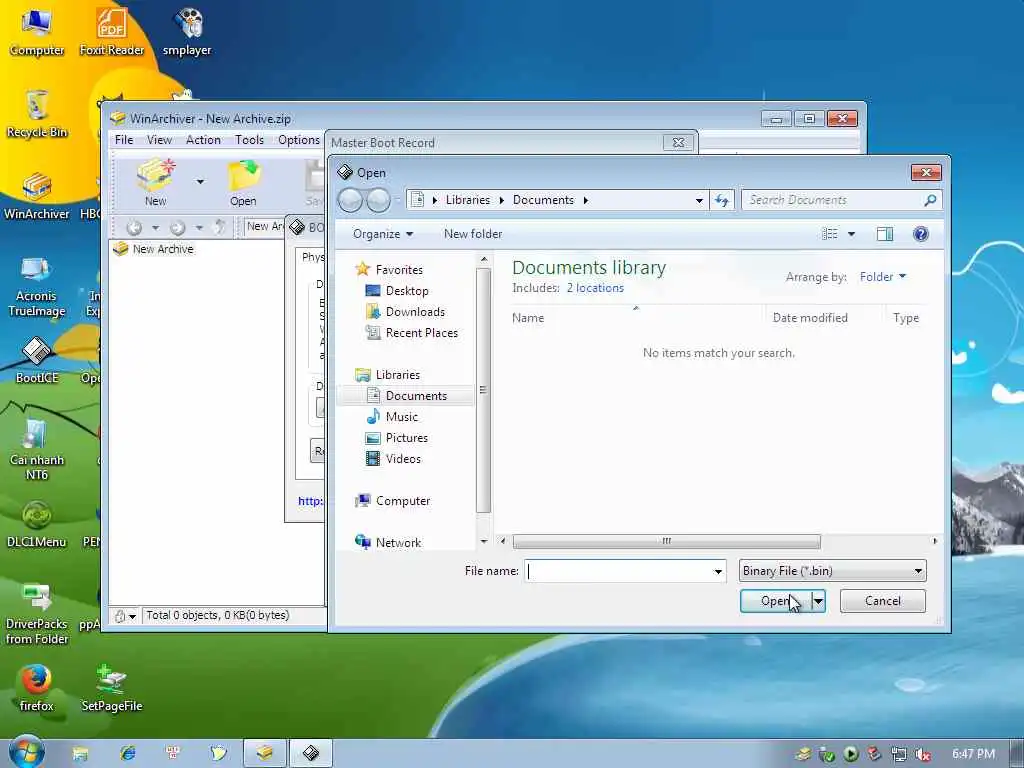The image size is (1024, 768).
Task: Open the Organize dropdown menu
Action: (383, 234)
